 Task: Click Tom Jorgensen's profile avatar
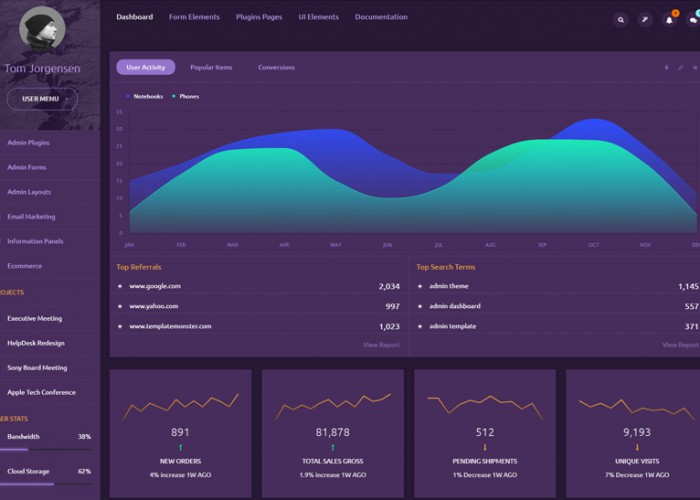click(x=42, y=28)
